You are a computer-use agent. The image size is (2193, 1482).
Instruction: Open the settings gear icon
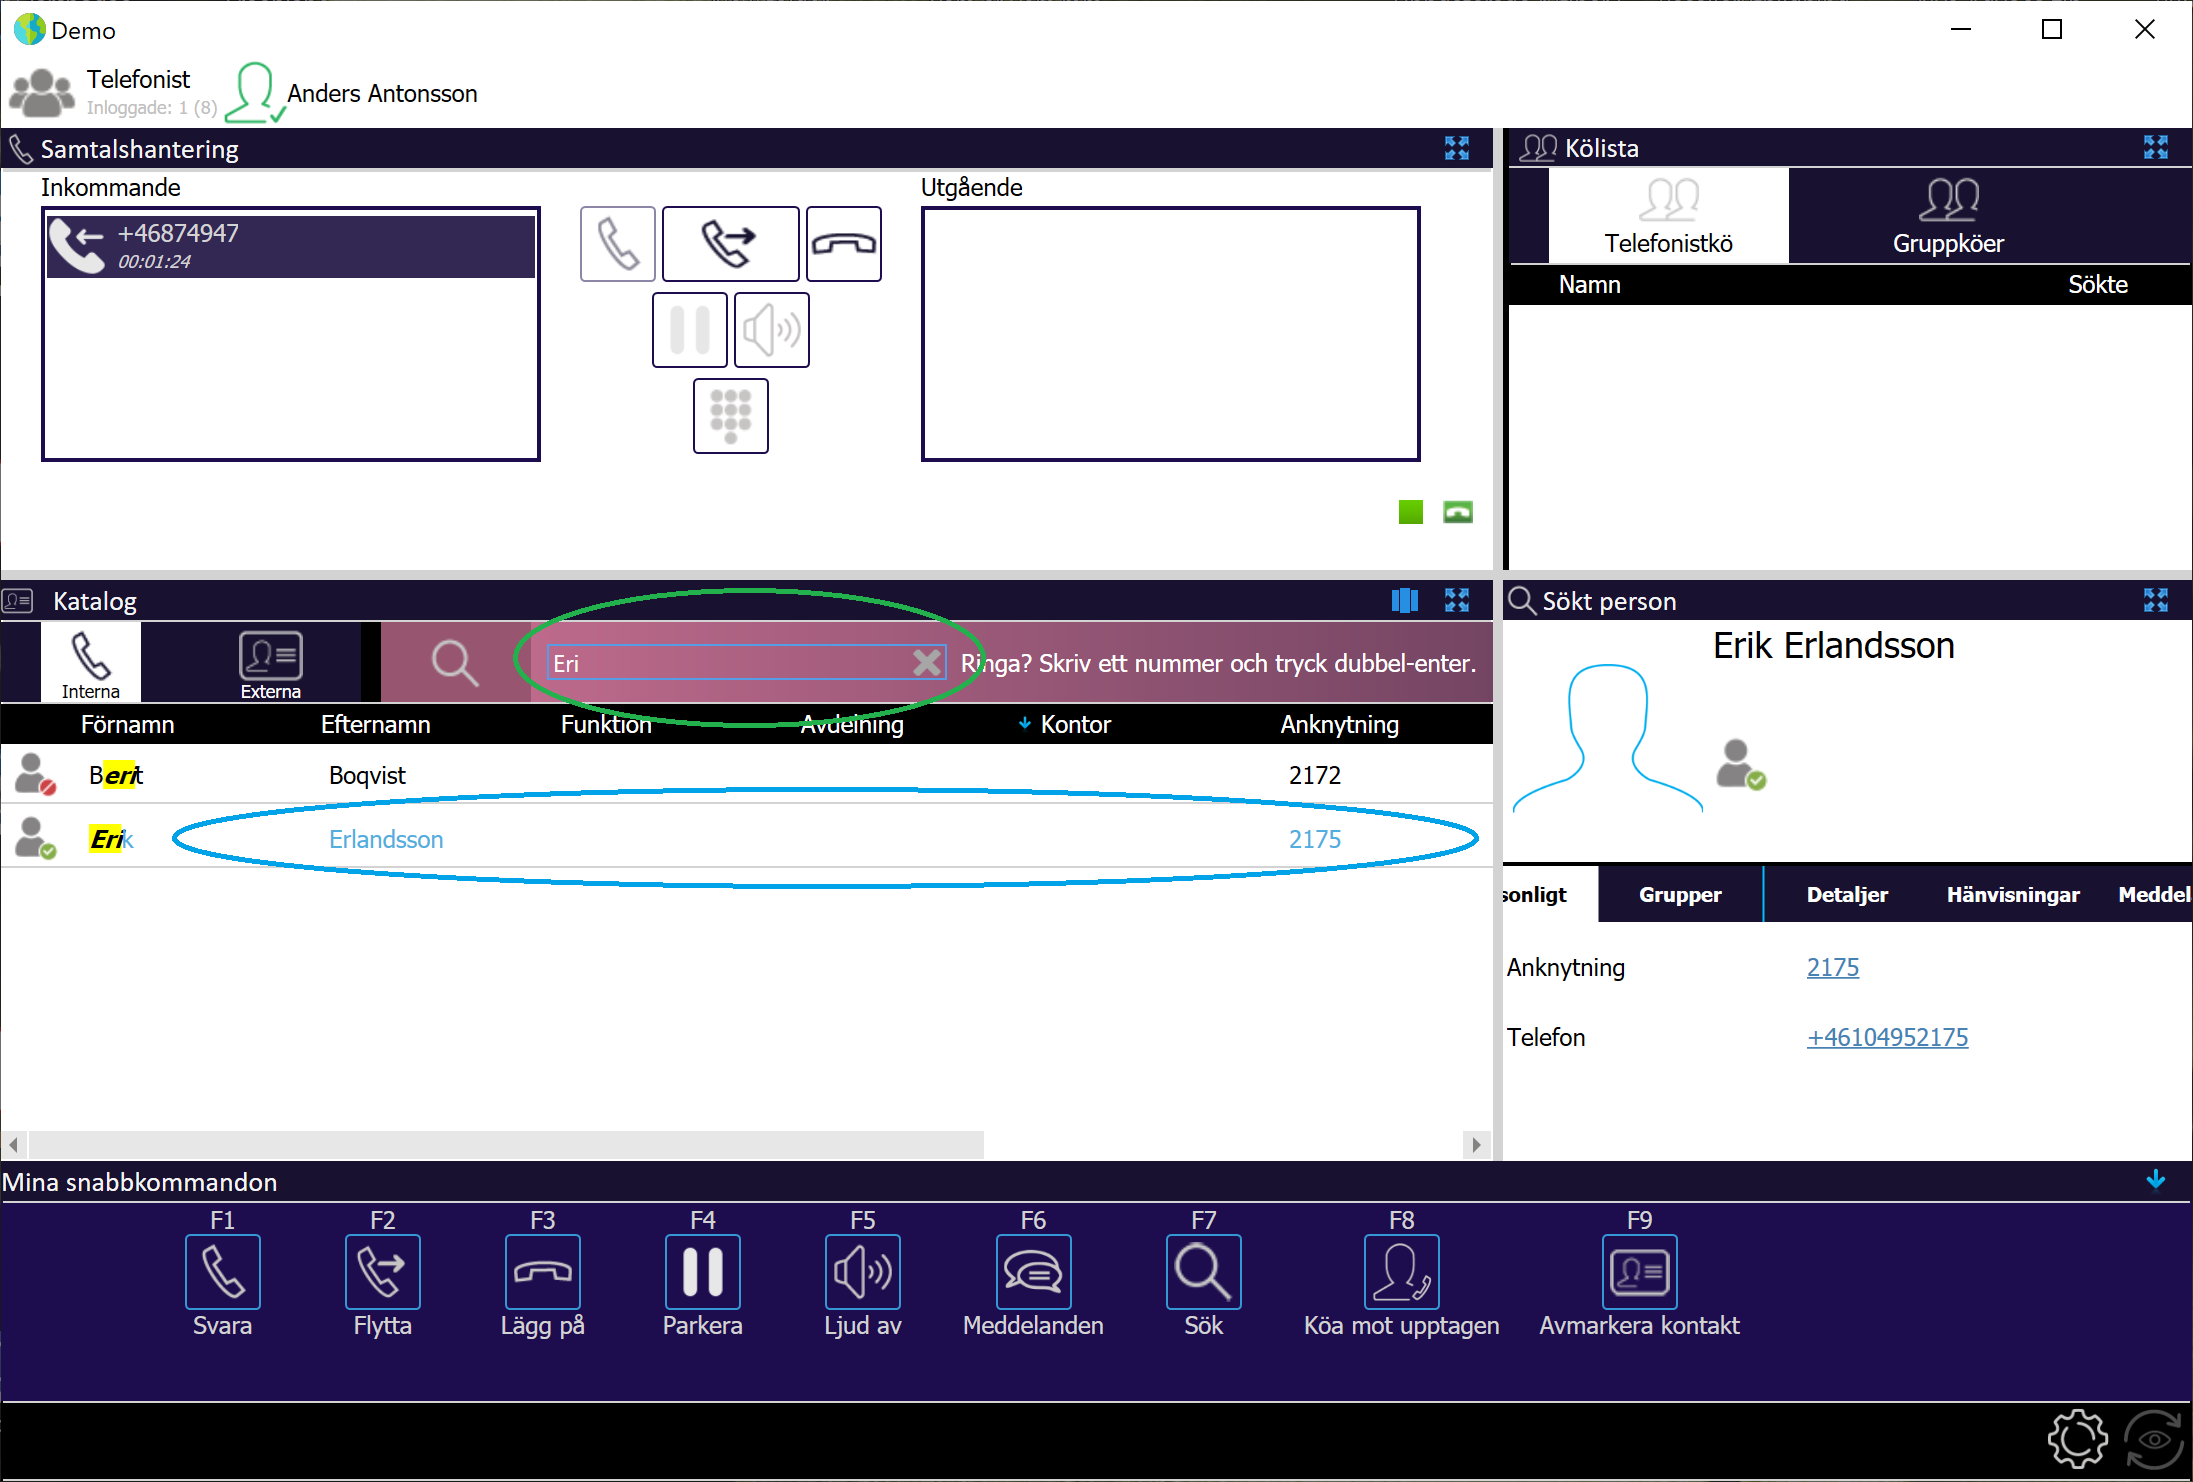(x=2077, y=1438)
